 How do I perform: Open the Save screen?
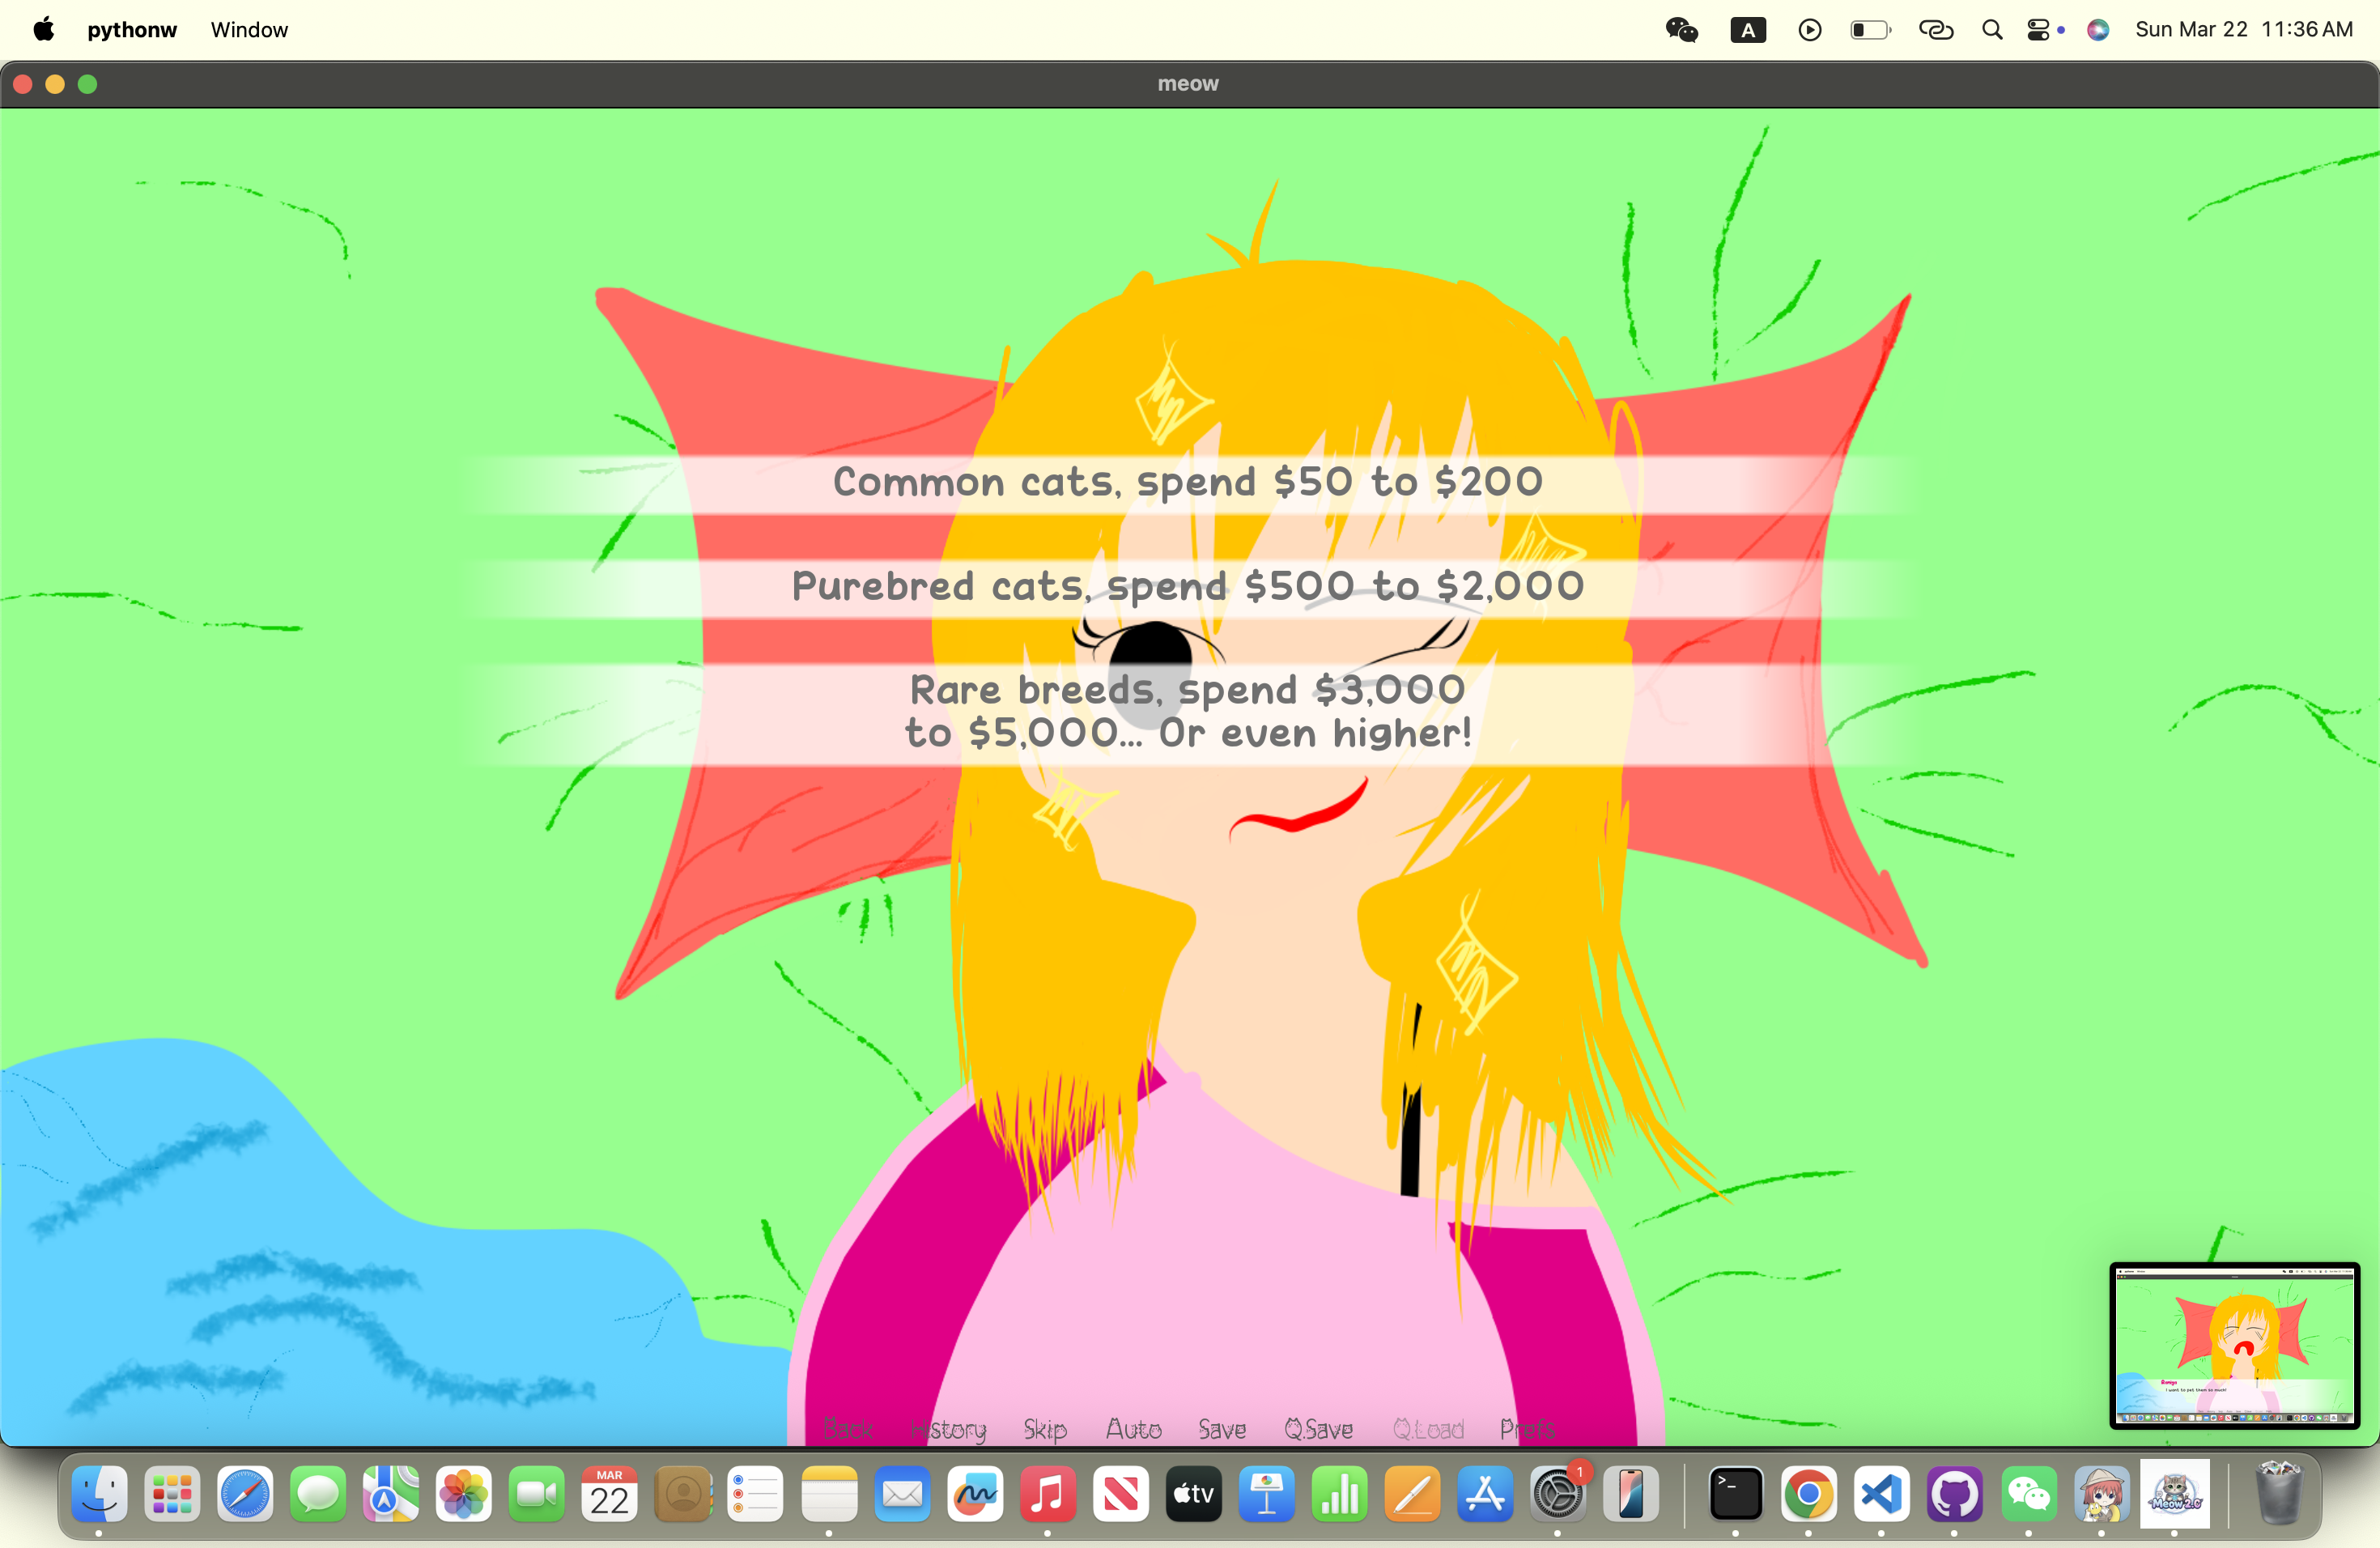(x=1222, y=1429)
